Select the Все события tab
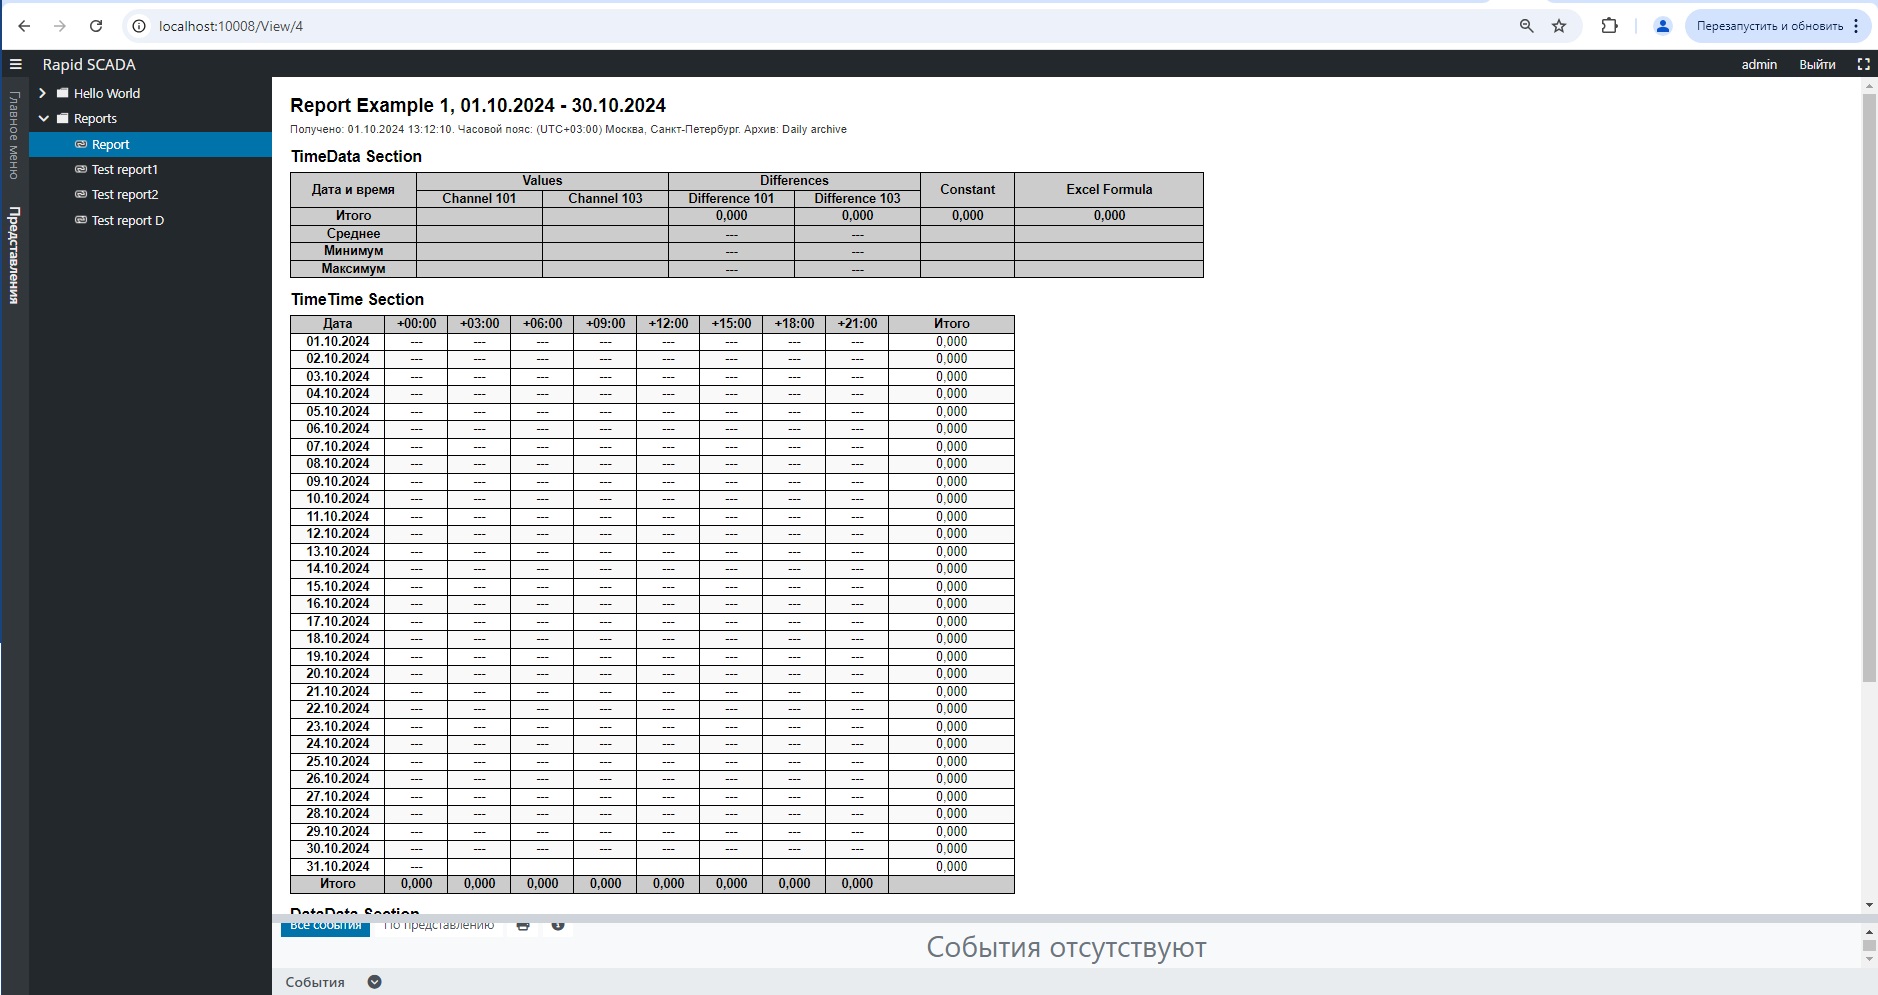1878x995 pixels. (x=325, y=927)
